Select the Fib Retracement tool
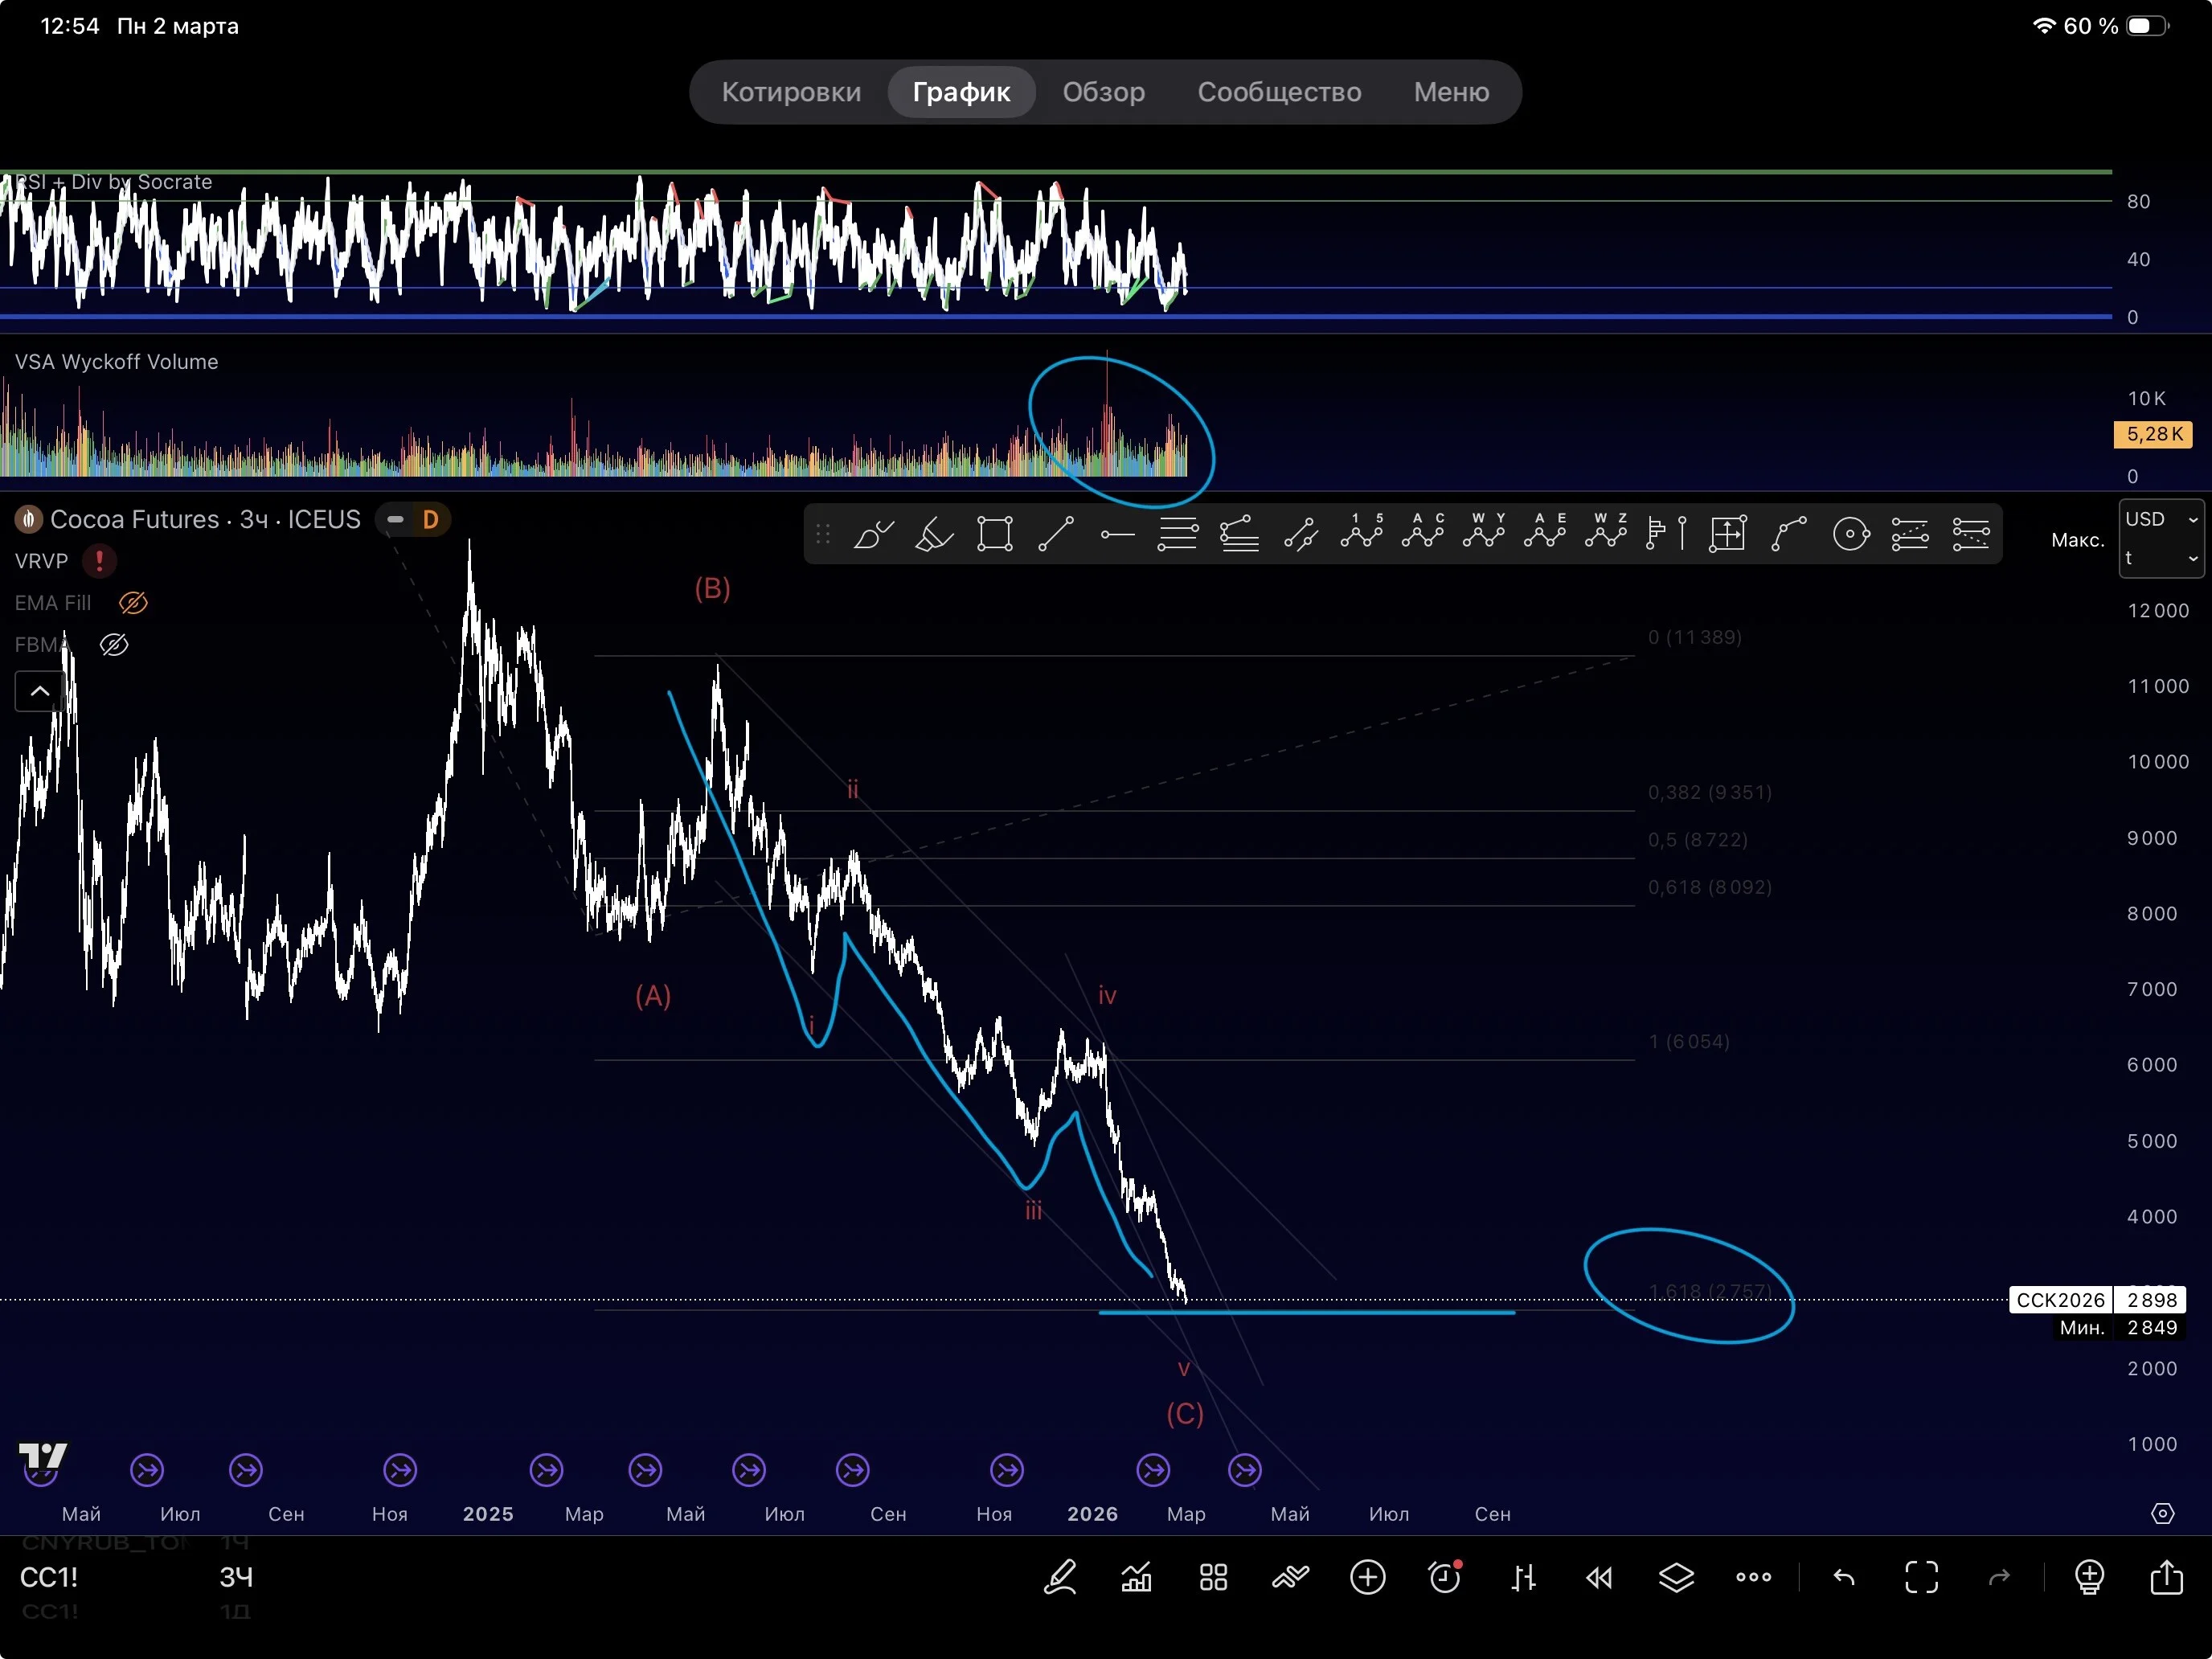The width and height of the screenshot is (2212, 1659). pos(1178,534)
